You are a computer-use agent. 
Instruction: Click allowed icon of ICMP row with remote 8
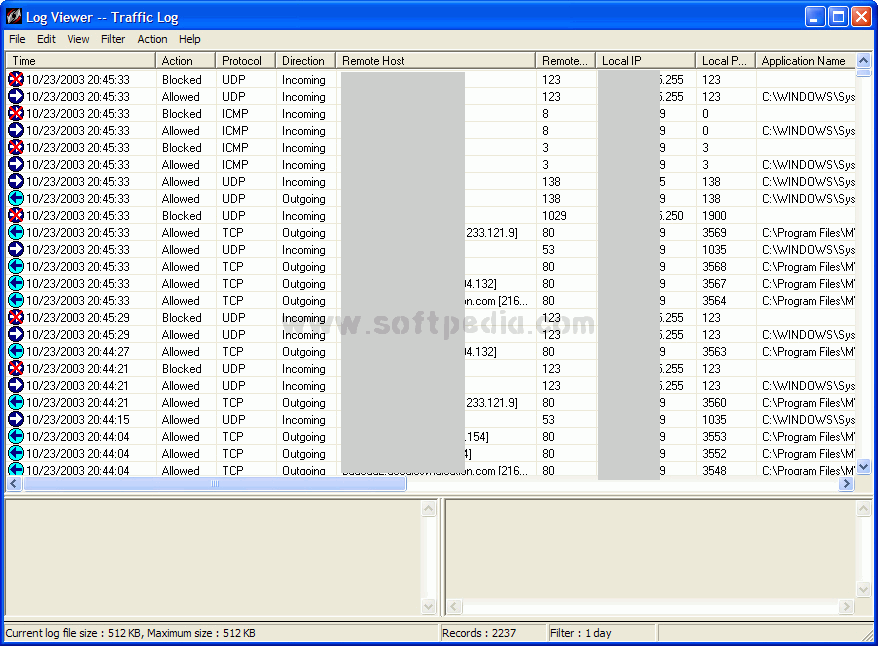tap(16, 130)
